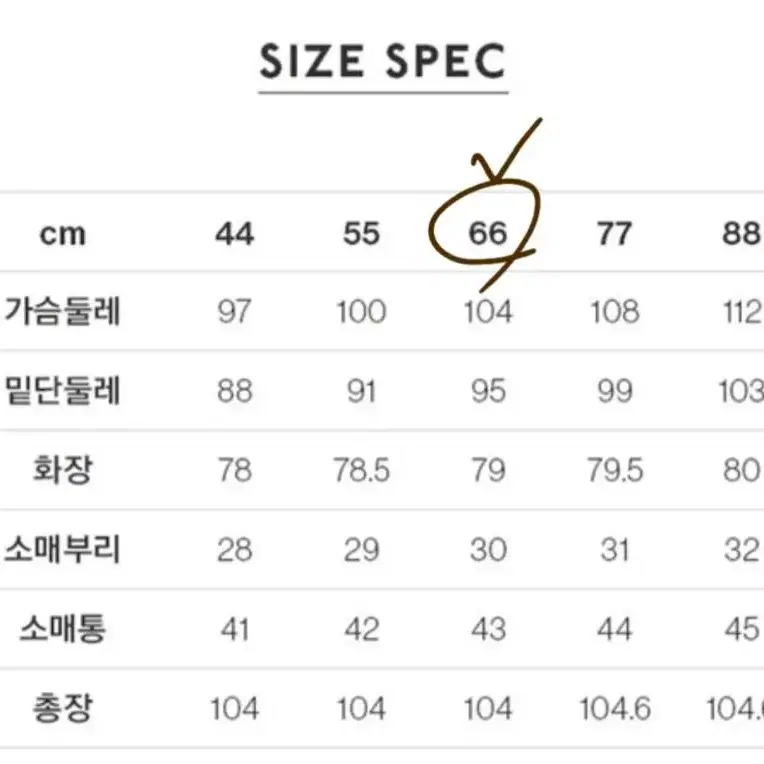
Task: Select the circled 66 size column header
Action: pos(488,233)
